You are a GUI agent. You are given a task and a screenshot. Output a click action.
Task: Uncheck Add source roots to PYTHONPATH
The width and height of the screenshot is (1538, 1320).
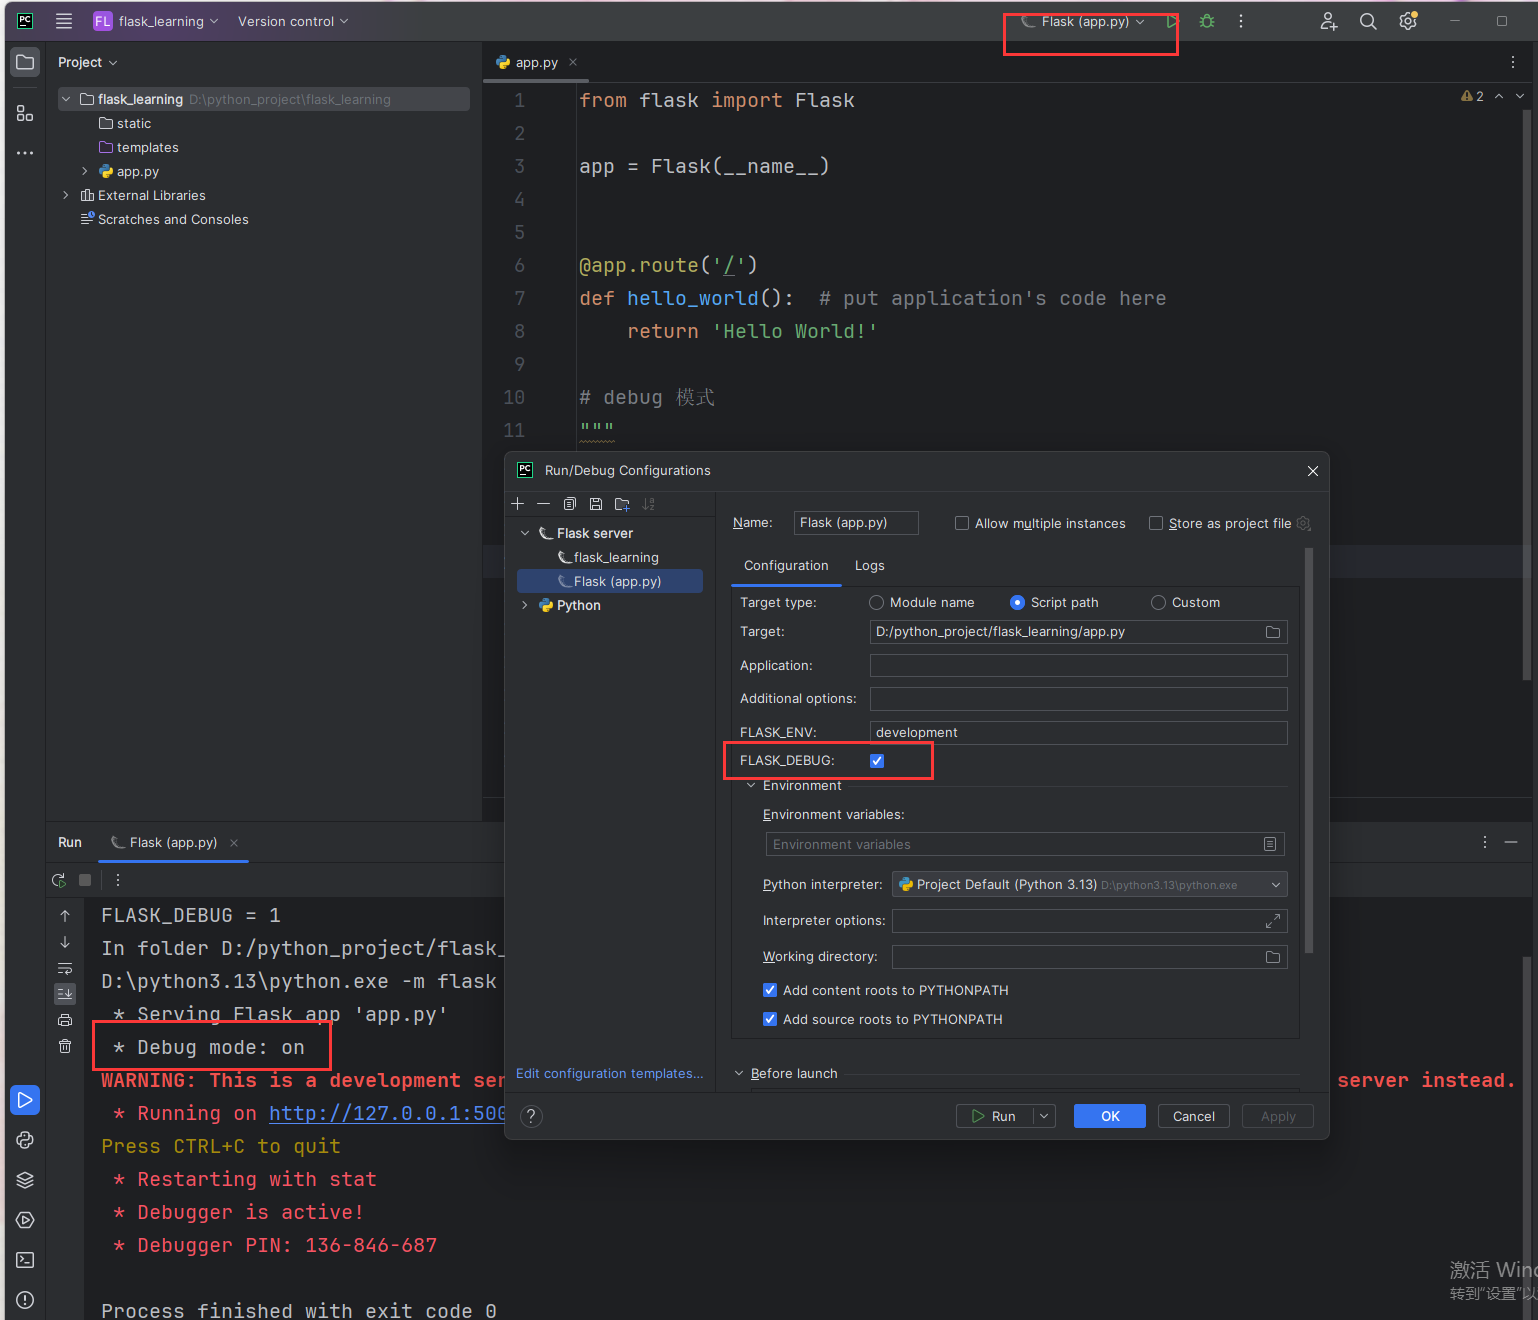coord(770,1019)
